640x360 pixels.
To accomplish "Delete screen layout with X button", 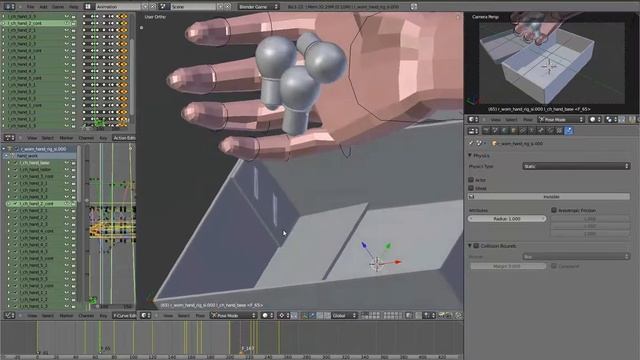I will (153, 7).
